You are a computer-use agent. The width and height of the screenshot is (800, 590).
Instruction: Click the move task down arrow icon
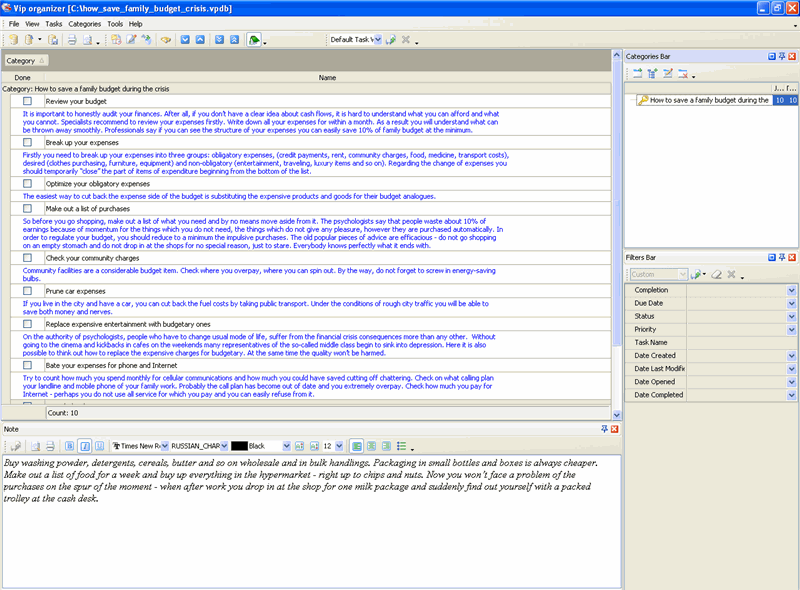[185, 40]
